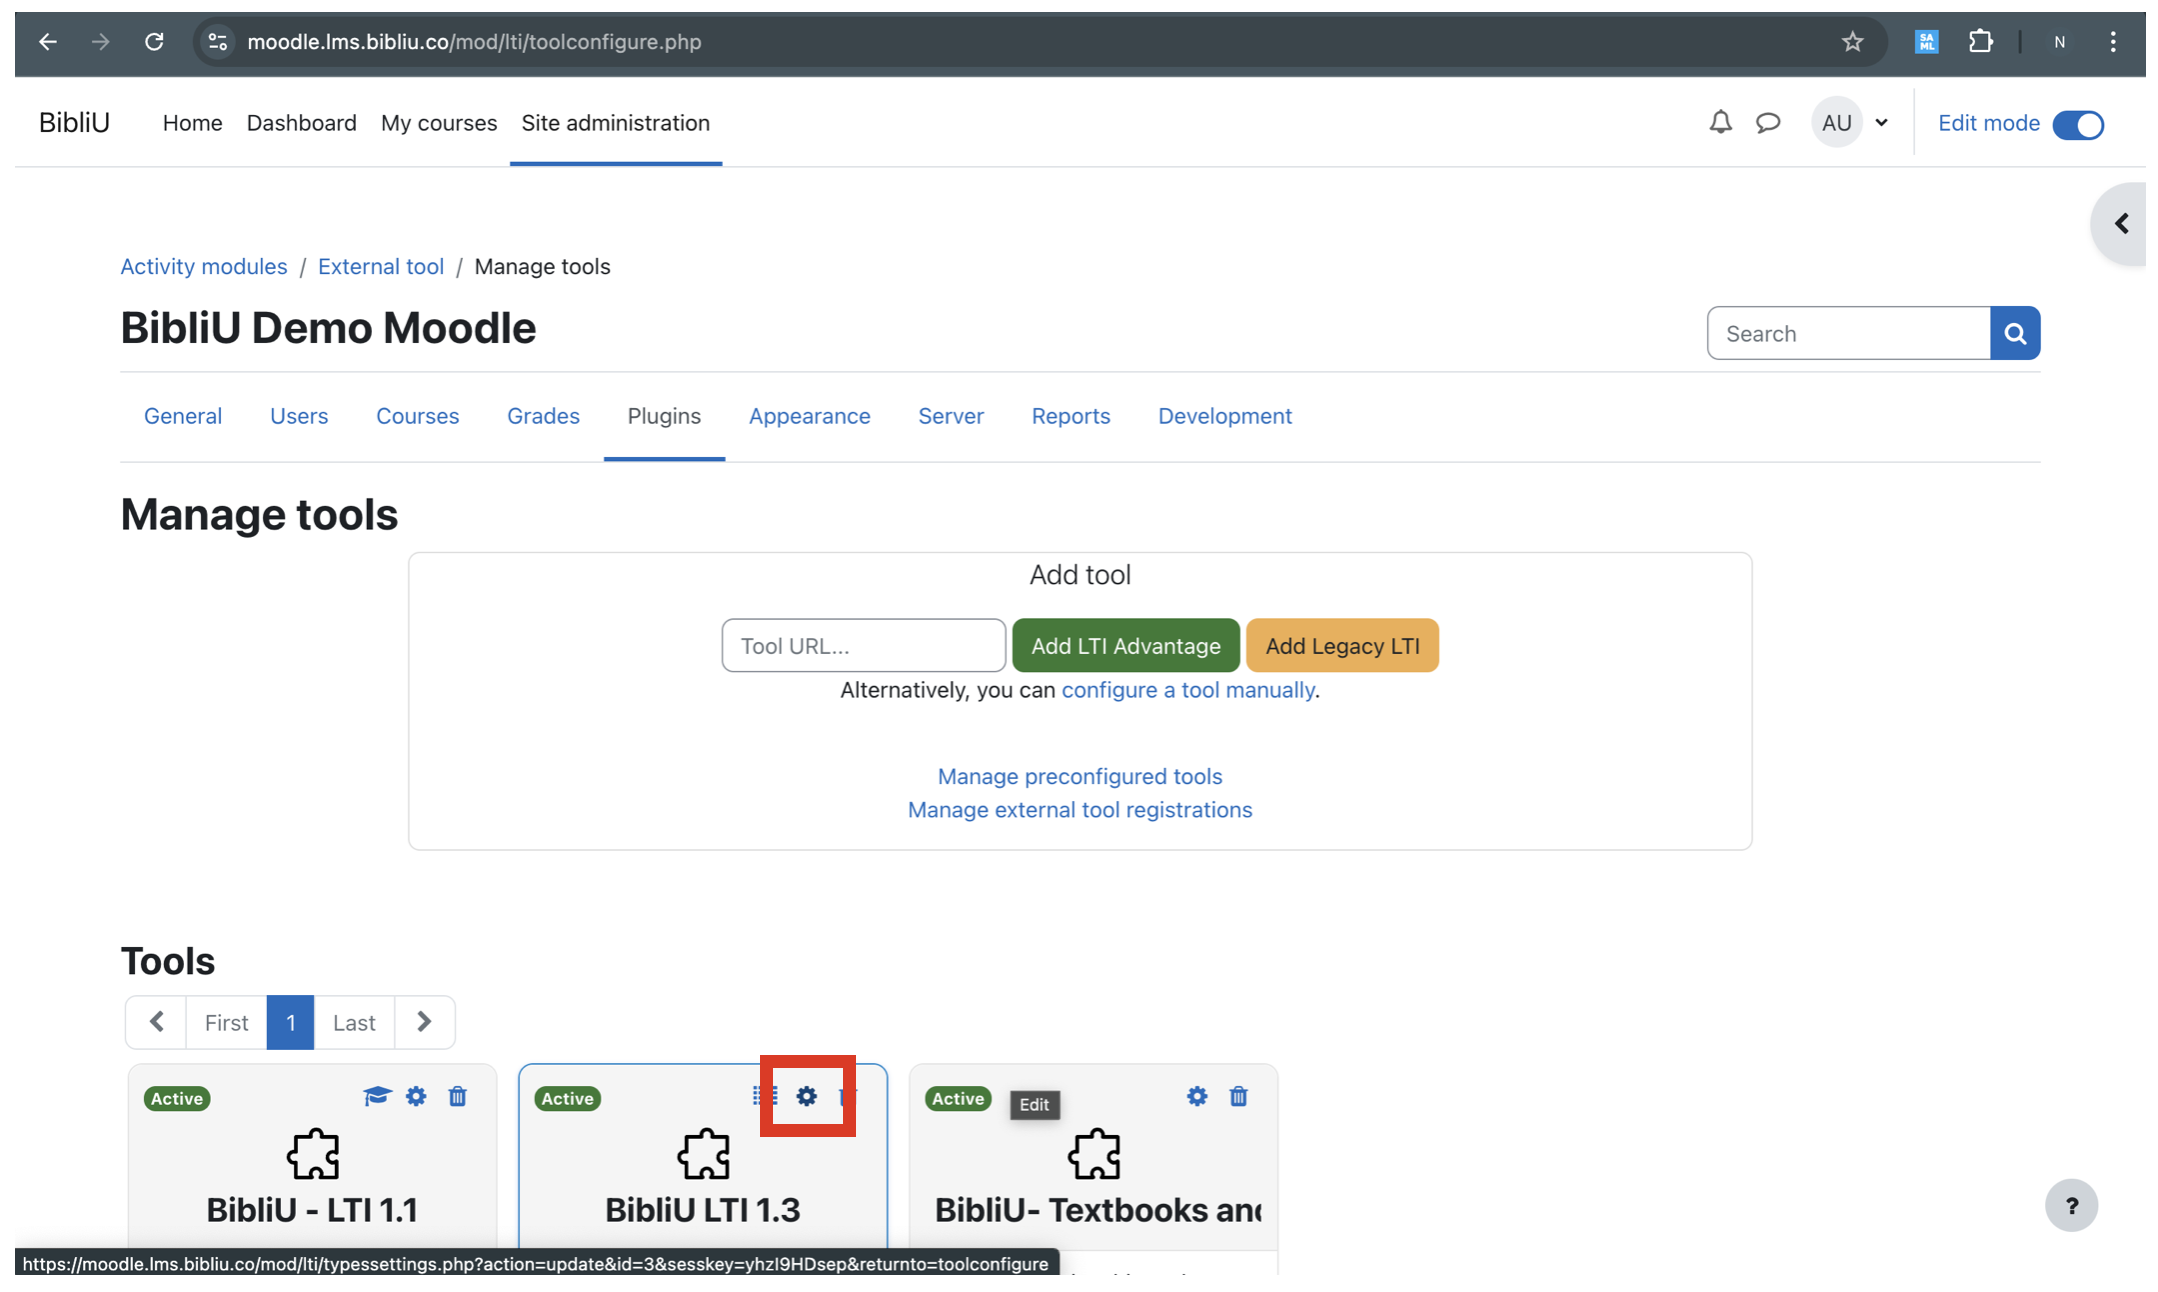Open Home in the top navigation
Viewport: 2158px width, 1292px height.
(x=192, y=123)
